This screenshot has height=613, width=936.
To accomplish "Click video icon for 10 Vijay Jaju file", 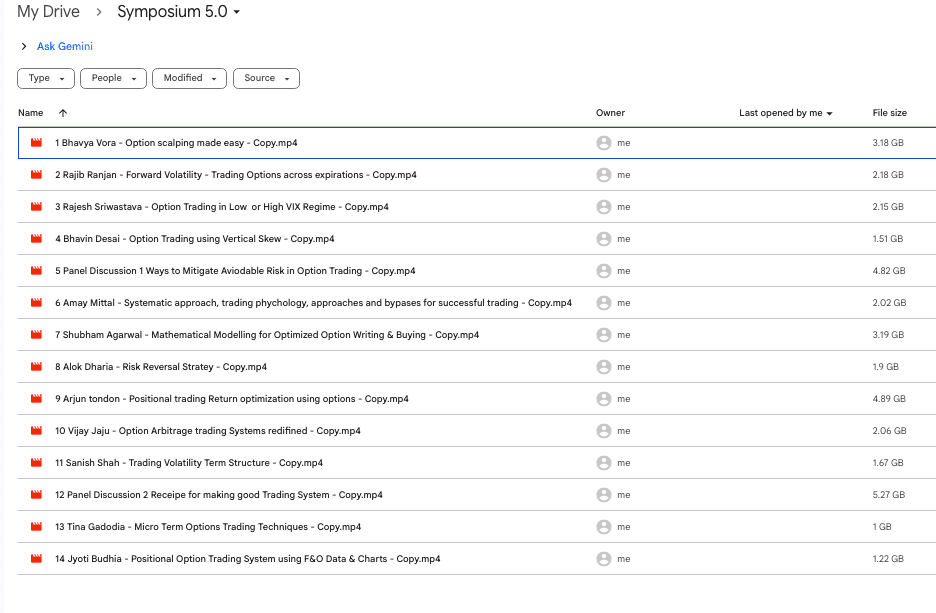I will click(36, 430).
